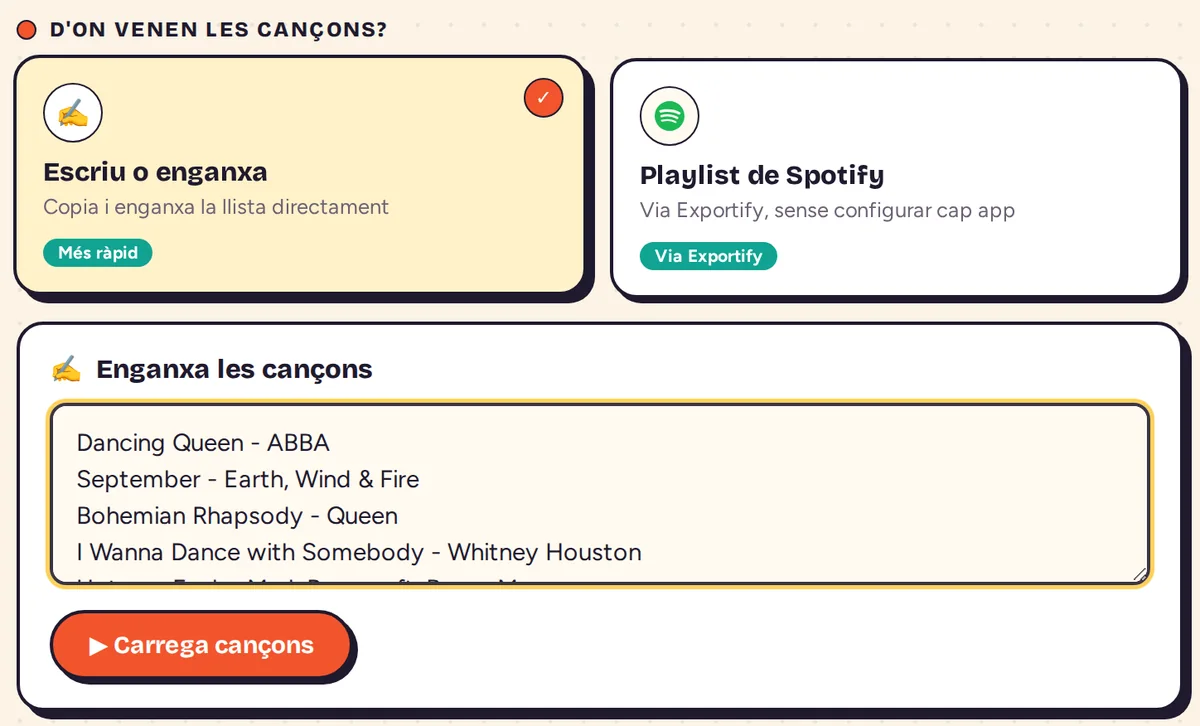Screen dimensions: 1200x726
Task: Click the Via Exportify badge
Action: [x=708, y=256]
